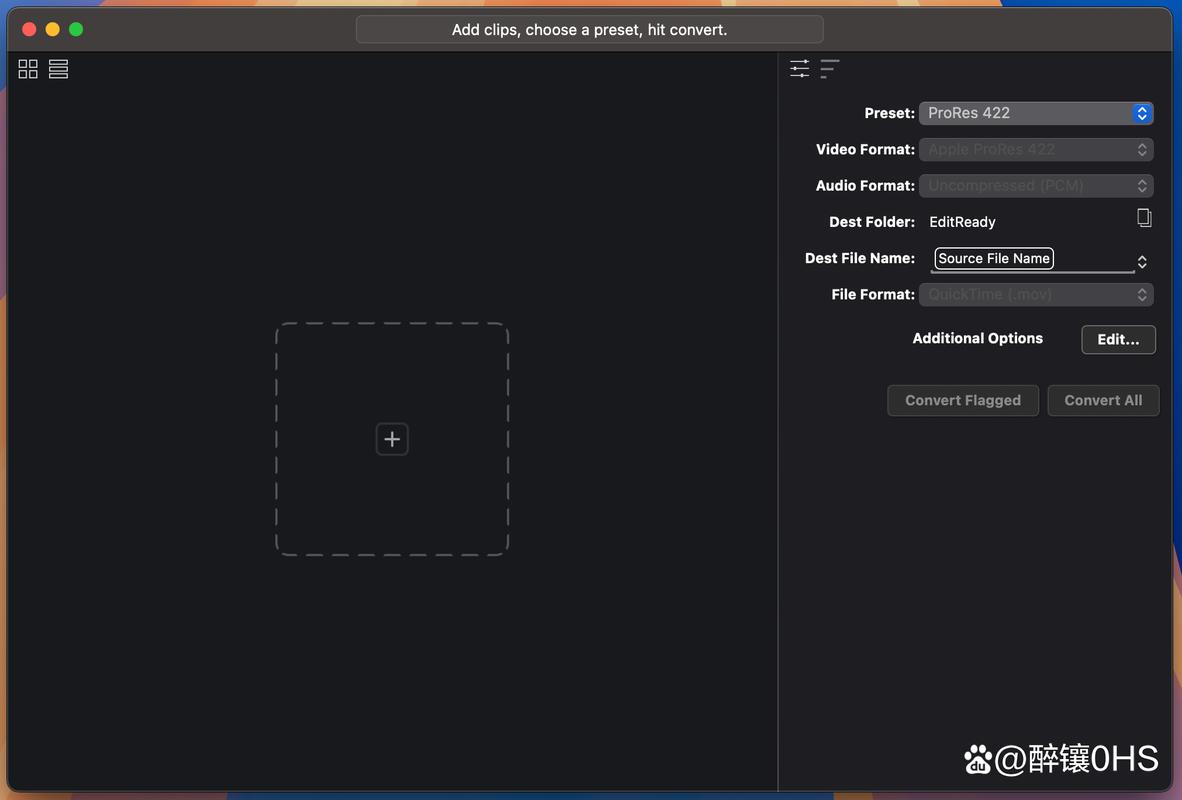
Task: Switch to grid view of clips
Action: tap(28, 69)
